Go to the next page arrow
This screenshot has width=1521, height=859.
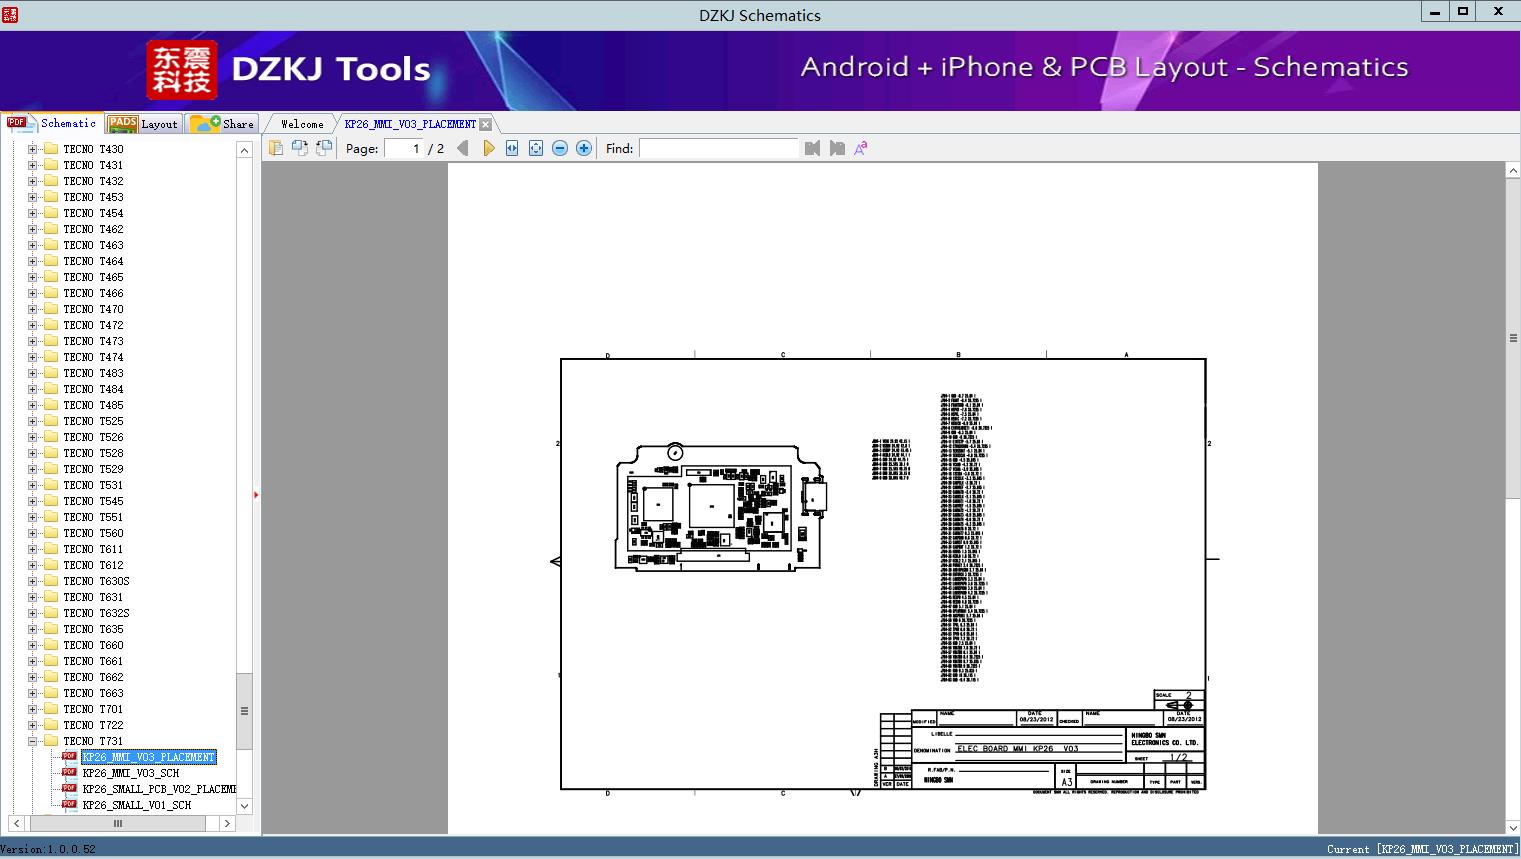pos(488,148)
